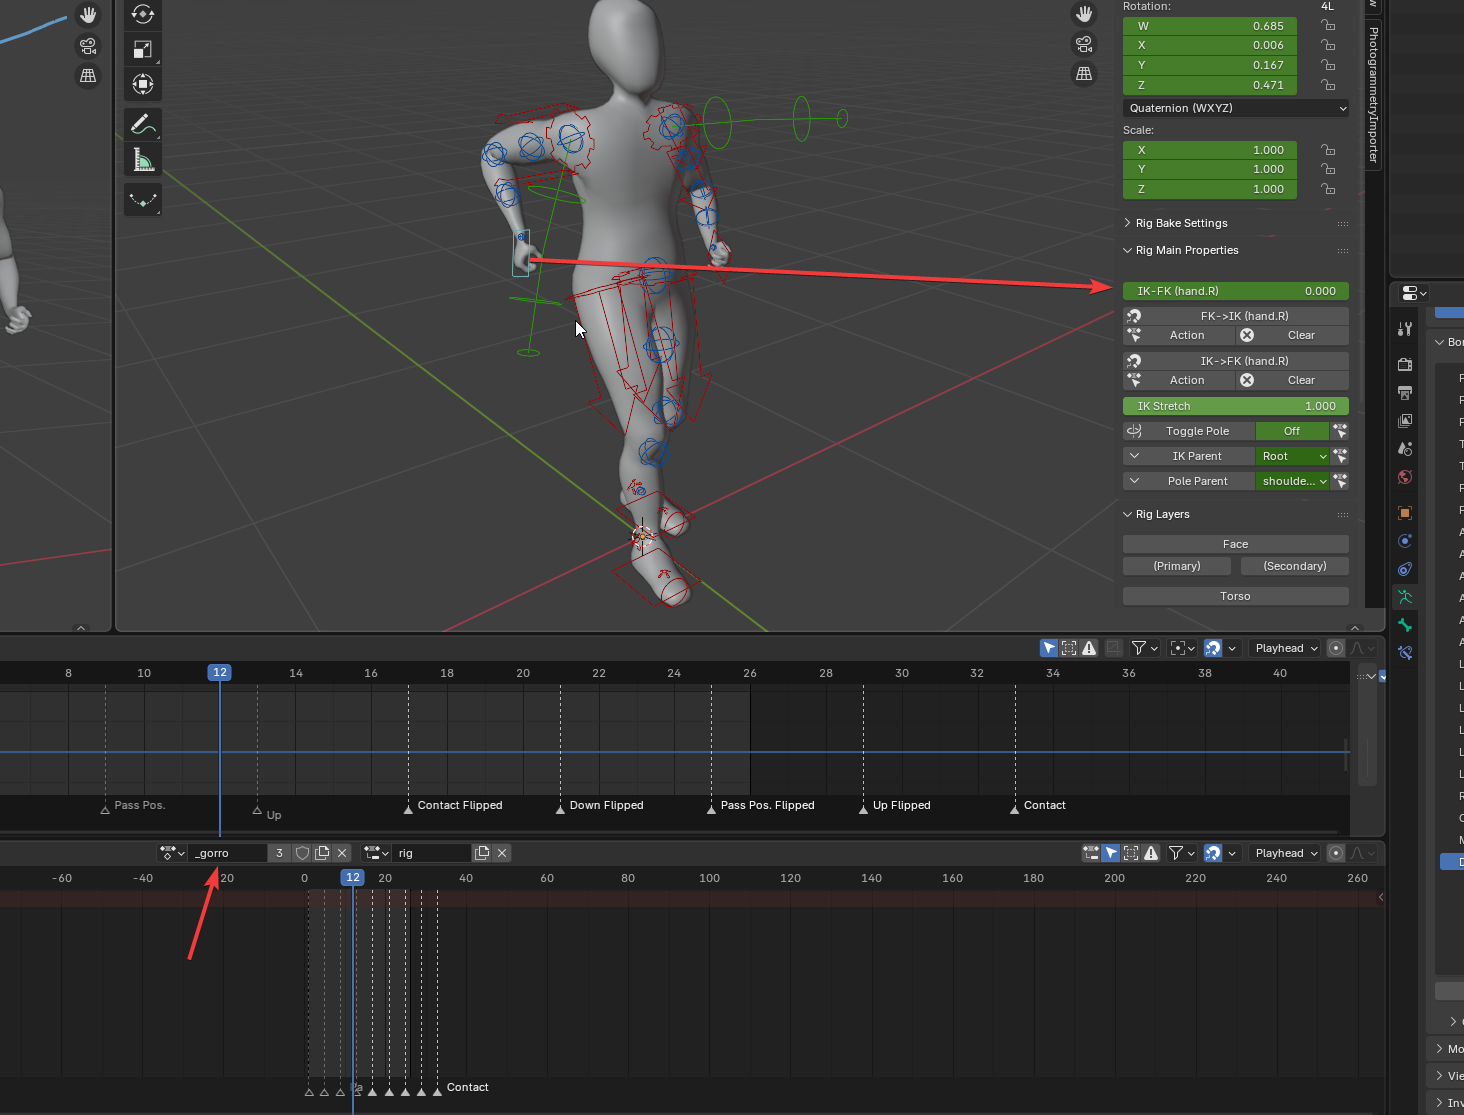Open the Quaternion (WXYZ) rotation mode dropdown
The width and height of the screenshot is (1464, 1115).
point(1236,108)
